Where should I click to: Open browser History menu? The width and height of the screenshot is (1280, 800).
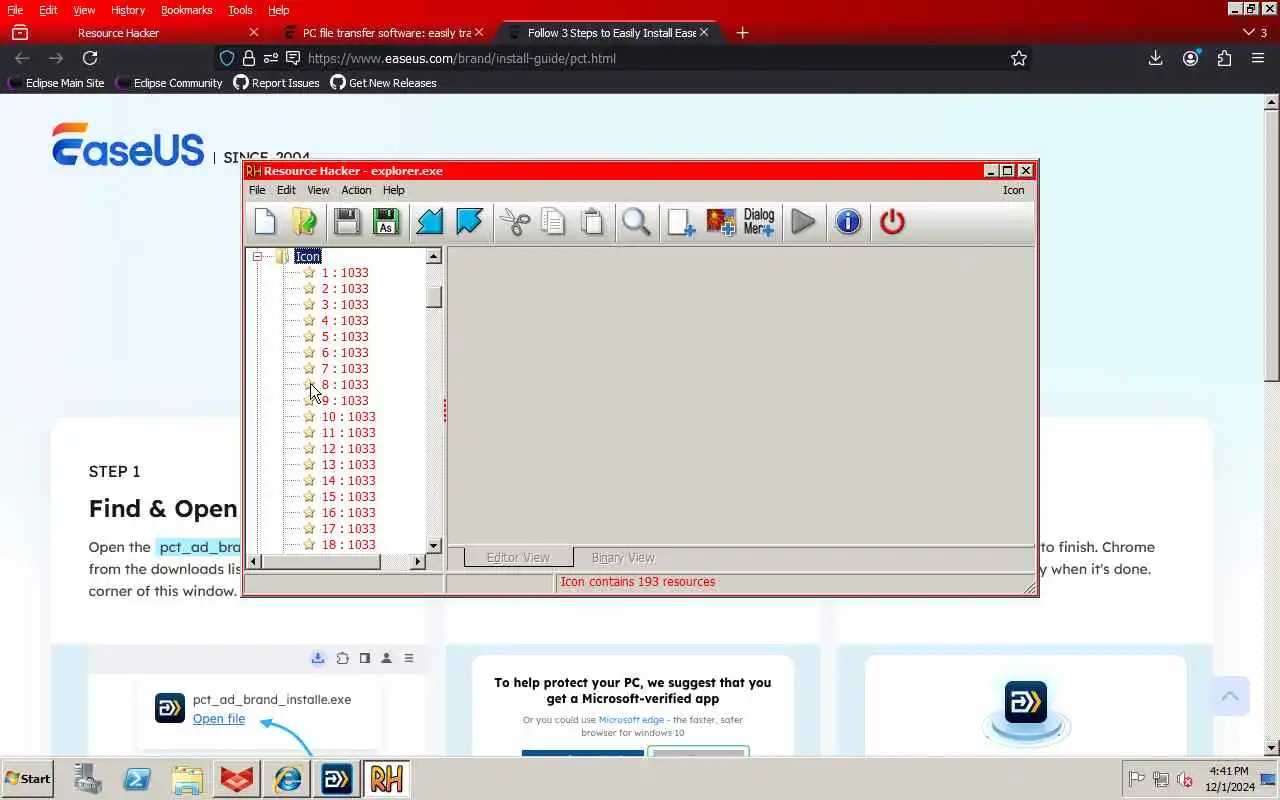(128, 10)
